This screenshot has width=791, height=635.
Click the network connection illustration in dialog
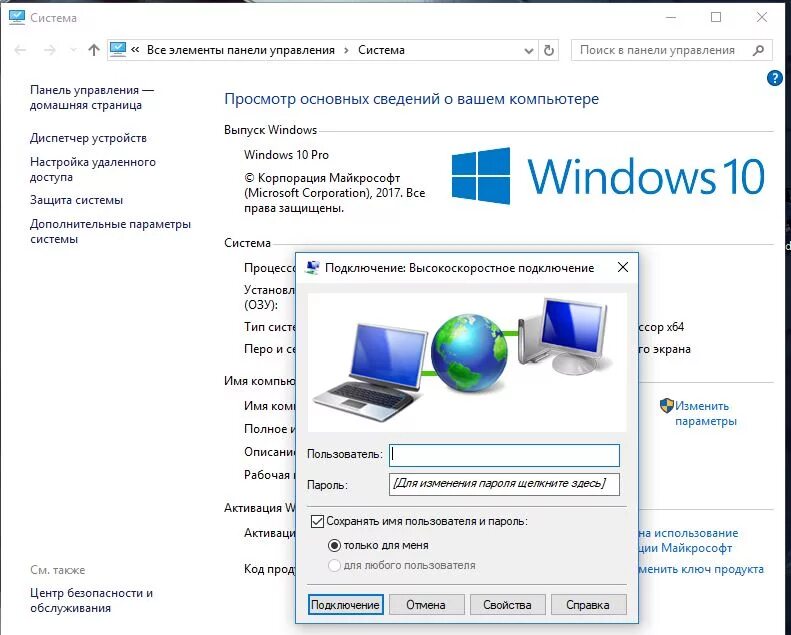(x=467, y=362)
